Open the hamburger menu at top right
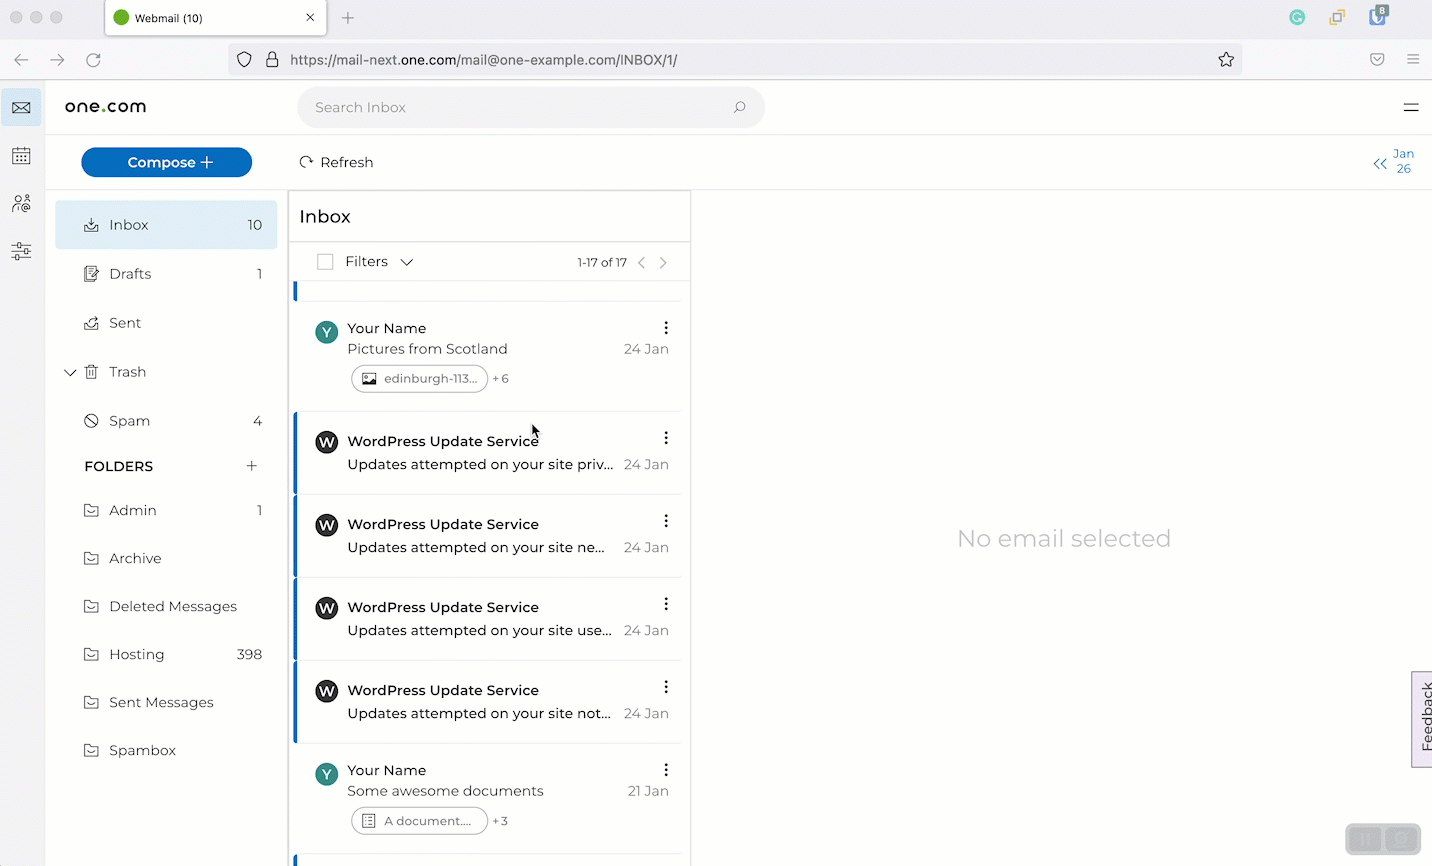The image size is (1432, 866). pyautogui.click(x=1410, y=107)
